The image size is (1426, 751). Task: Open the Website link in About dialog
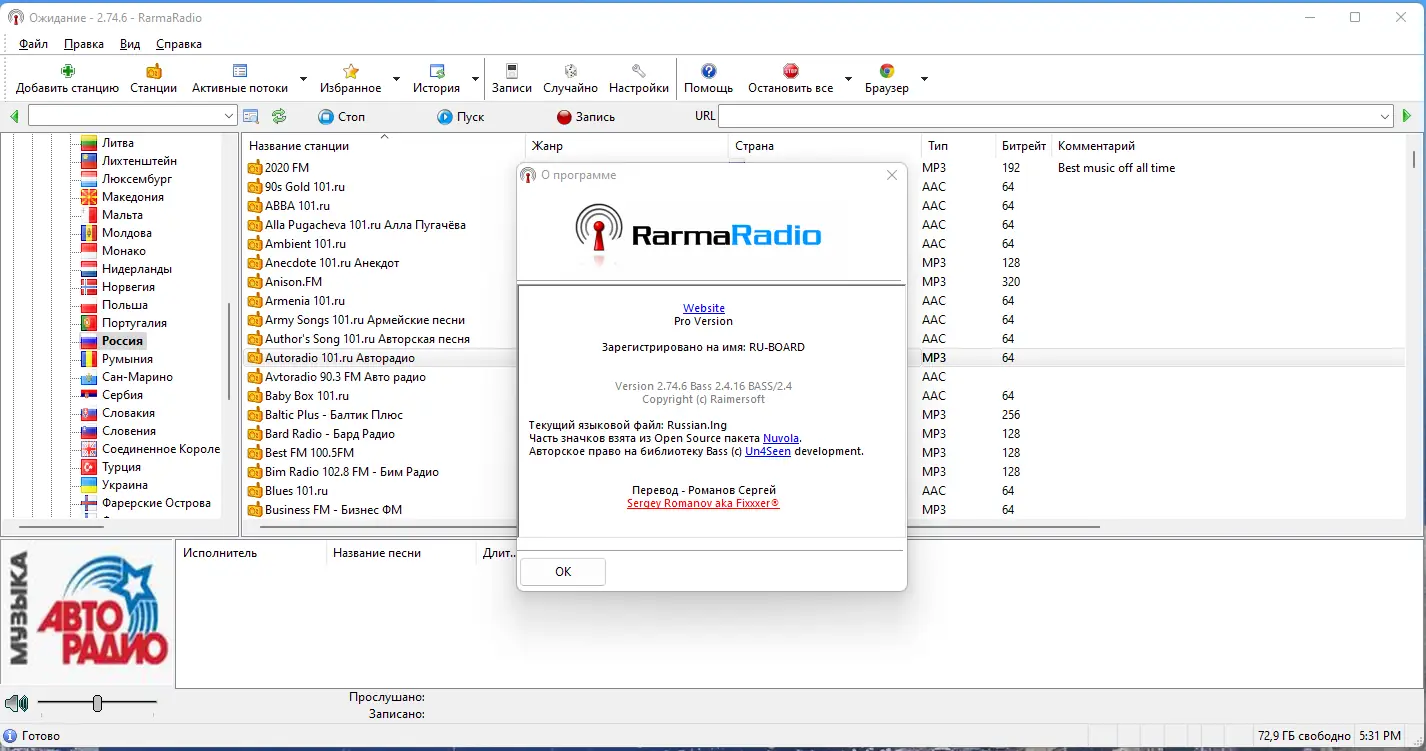point(703,308)
